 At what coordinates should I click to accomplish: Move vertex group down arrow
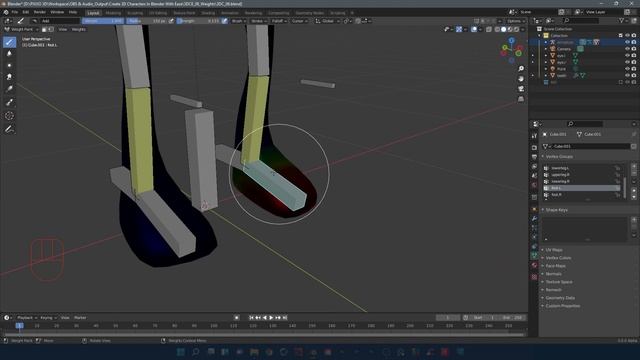[x=634, y=197]
